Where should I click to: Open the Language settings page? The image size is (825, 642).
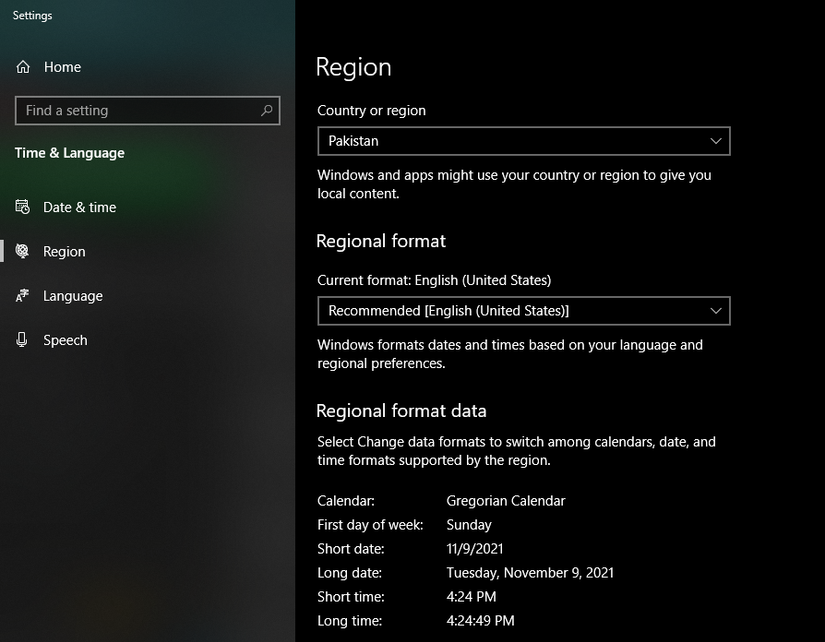tap(147, 295)
